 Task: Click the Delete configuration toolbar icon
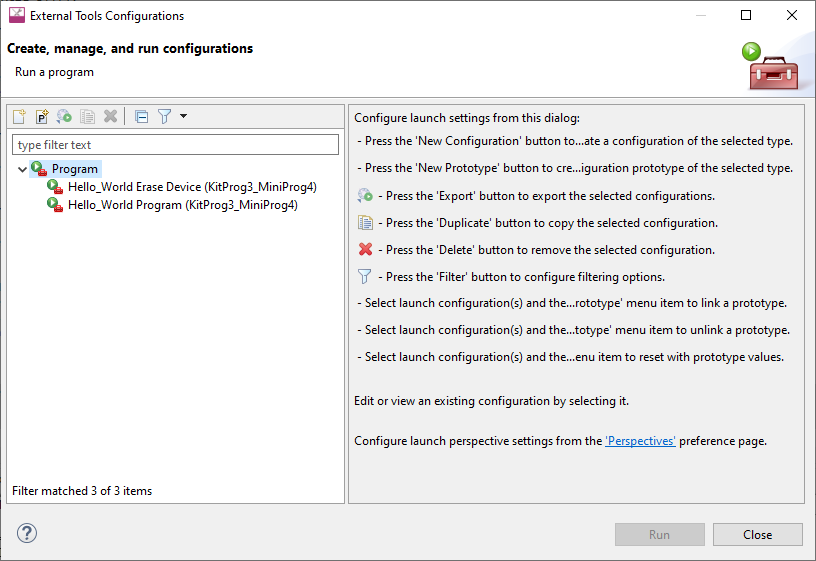[110, 116]
